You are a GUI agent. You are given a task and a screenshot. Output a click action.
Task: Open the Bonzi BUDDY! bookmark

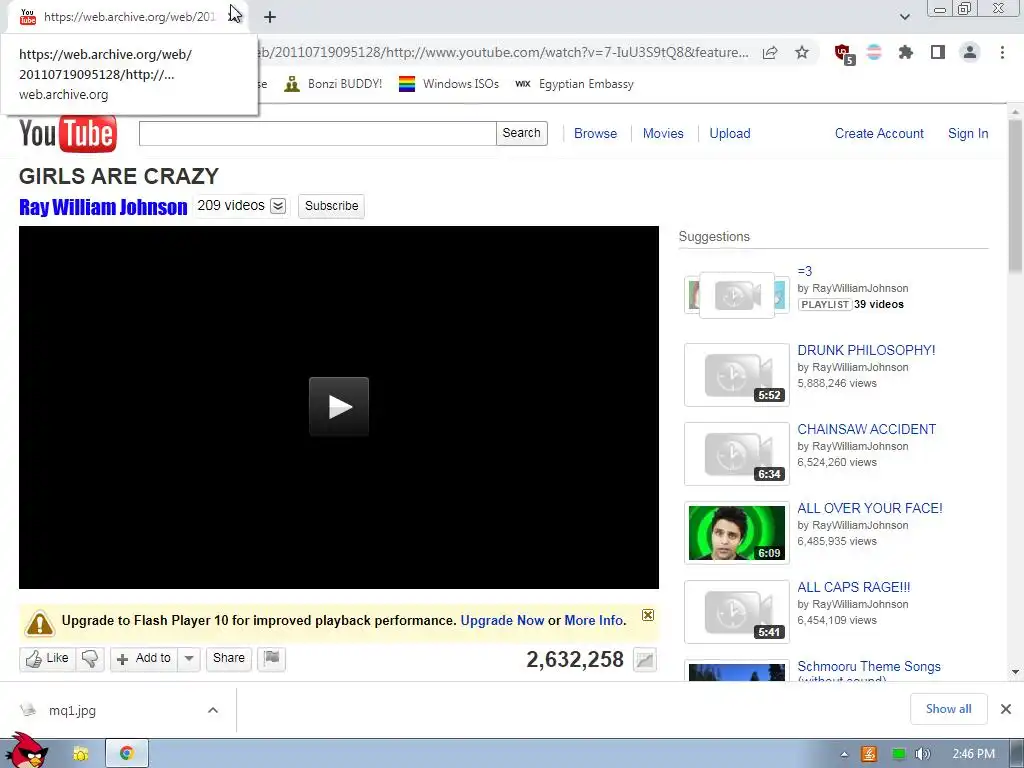pos(333,84)
